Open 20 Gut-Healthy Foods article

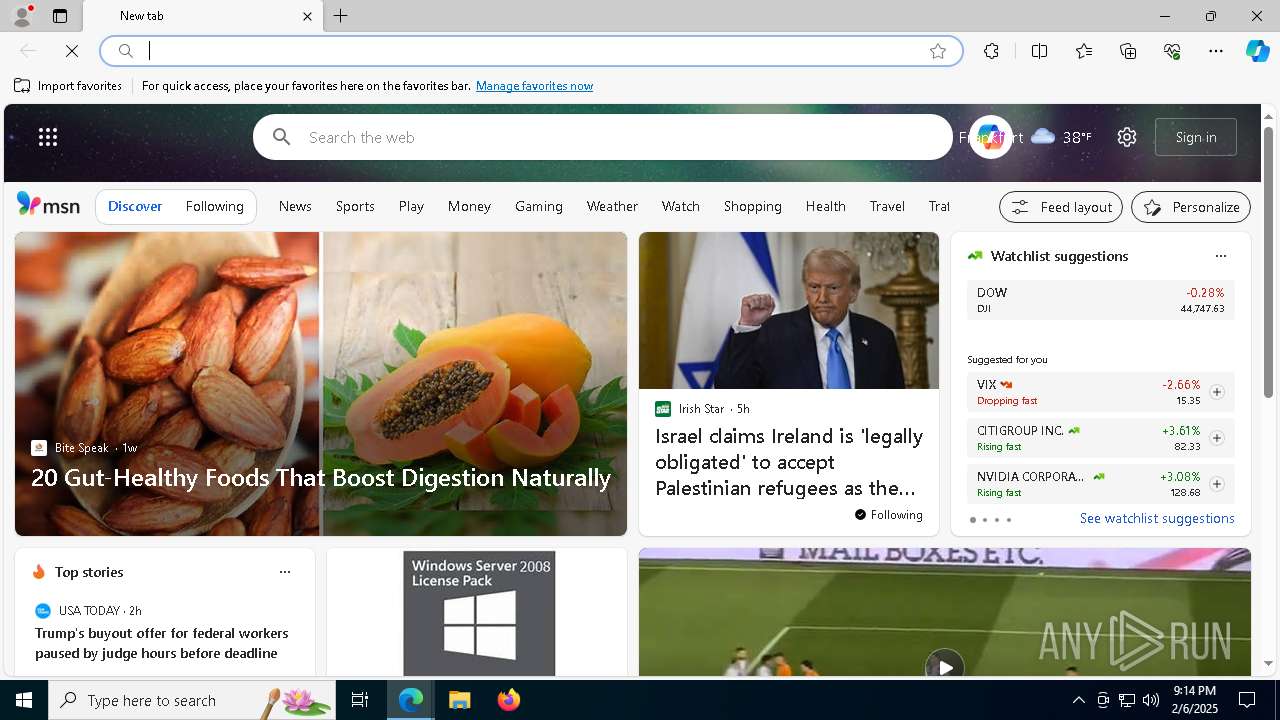(x=321, y=478)
